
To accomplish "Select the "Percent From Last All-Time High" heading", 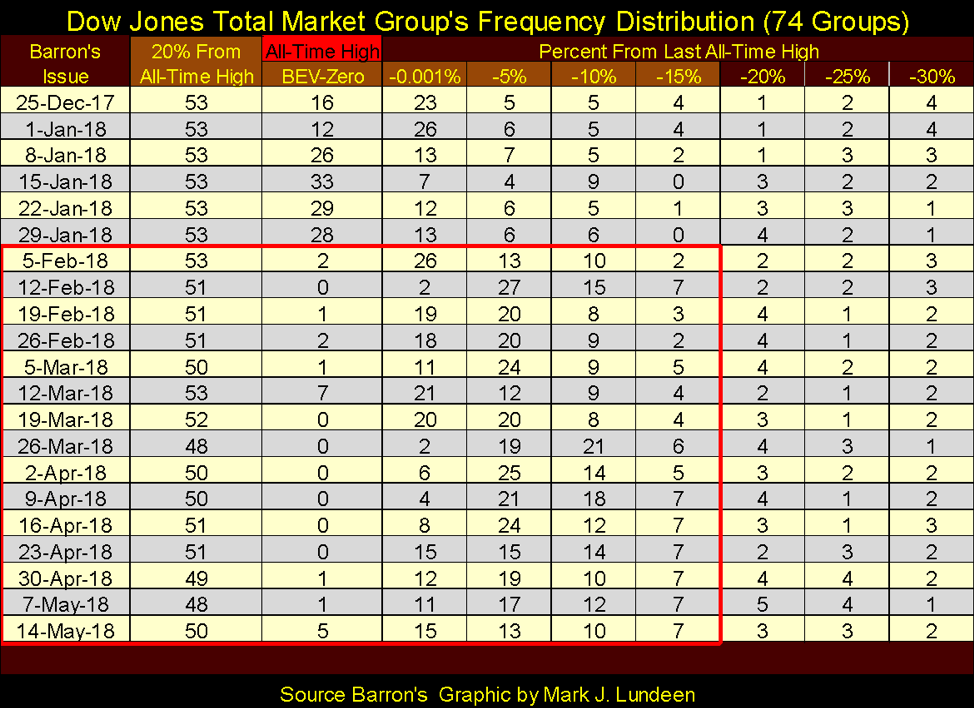I will [x=678, y=51].
